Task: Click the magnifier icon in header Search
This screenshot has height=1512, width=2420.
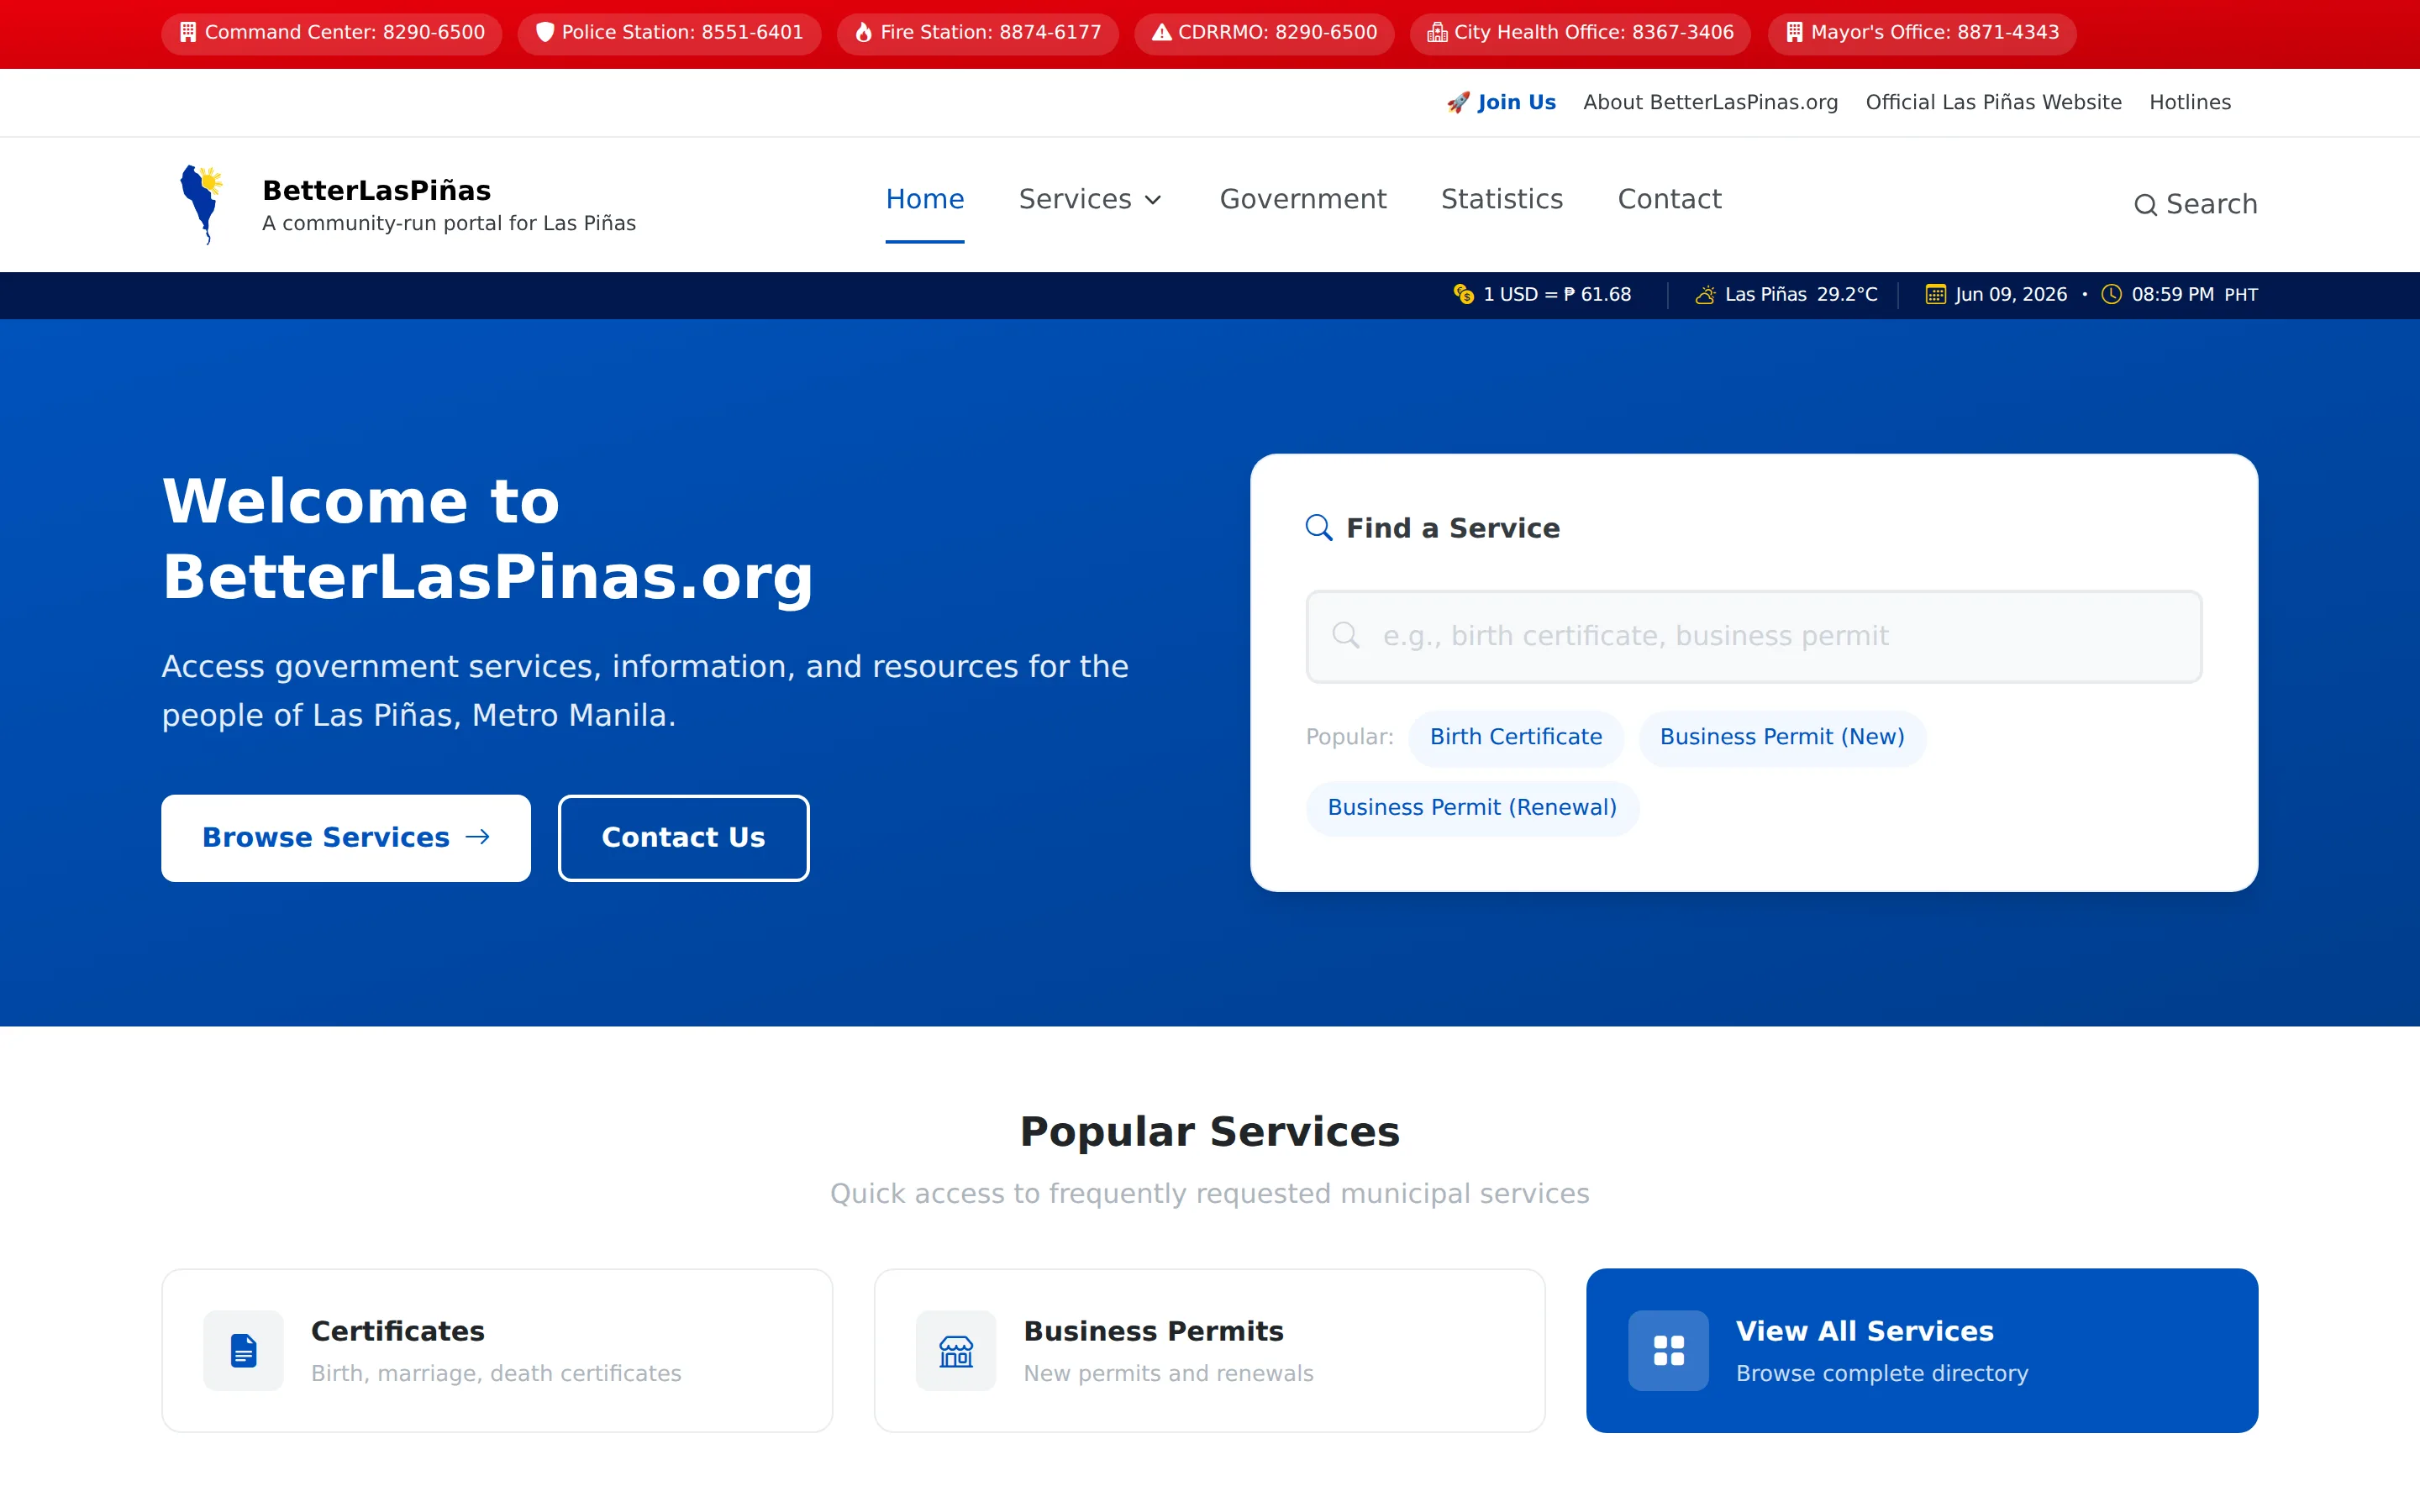Action: pos(2145,205)
